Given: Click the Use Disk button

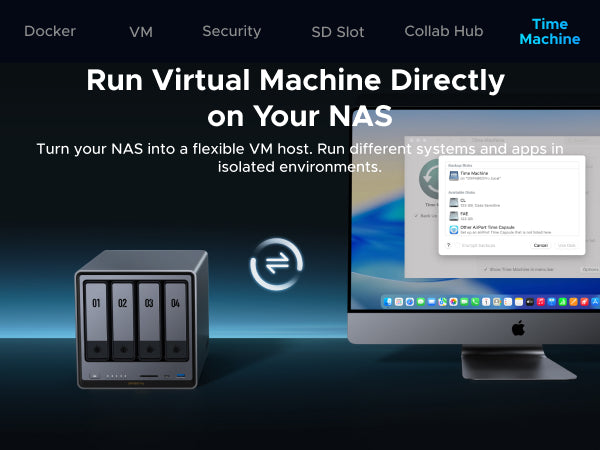Looking at the screenshot, I should (566, 244).
